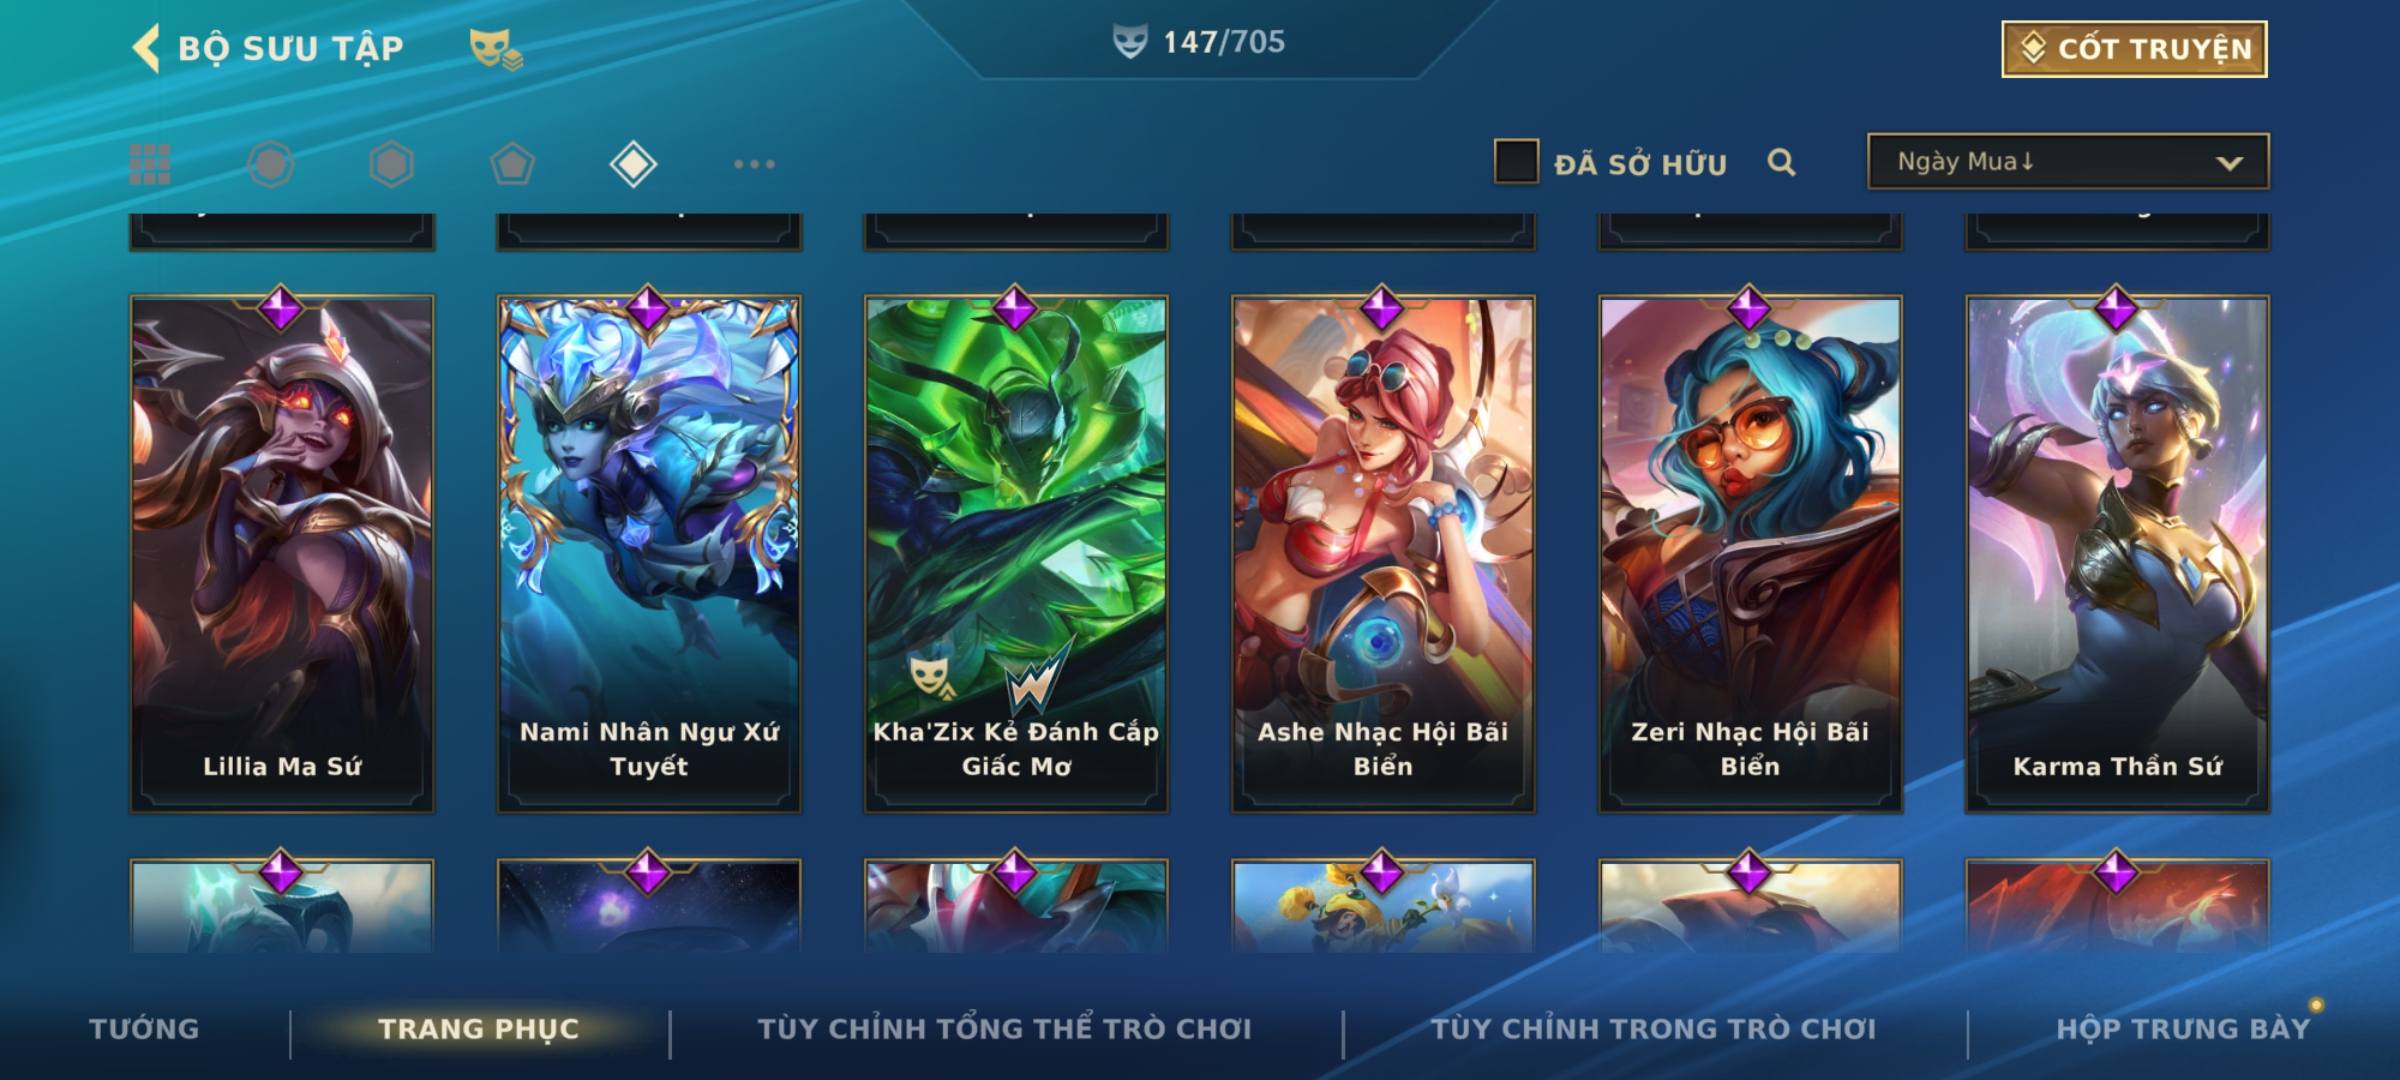Open the Cốt Truyện button
The image size is (2400, 1080).
click(x=2134, y=49)
